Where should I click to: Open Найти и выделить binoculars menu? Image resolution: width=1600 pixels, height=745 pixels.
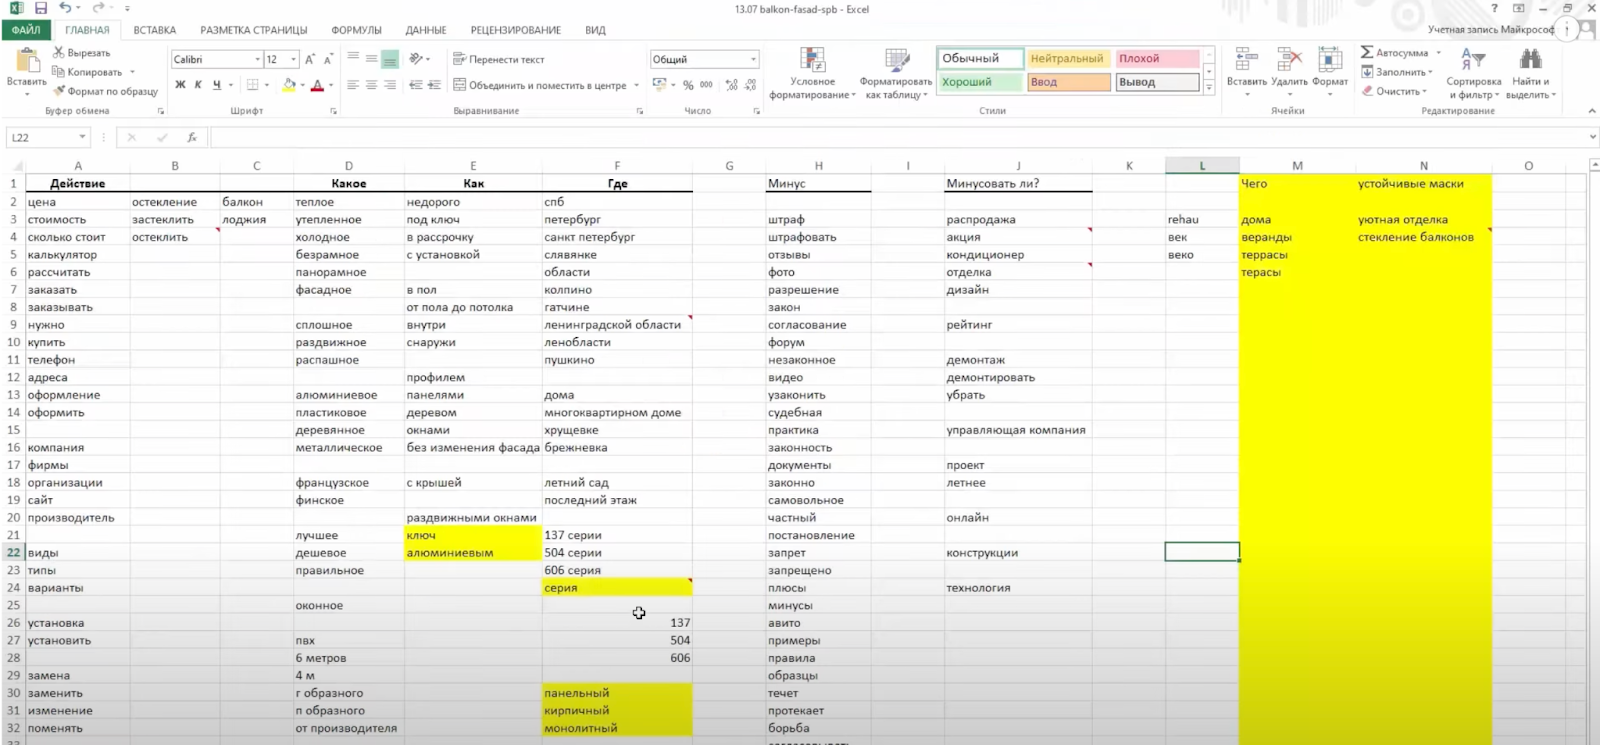click(x=1531, y=73)
